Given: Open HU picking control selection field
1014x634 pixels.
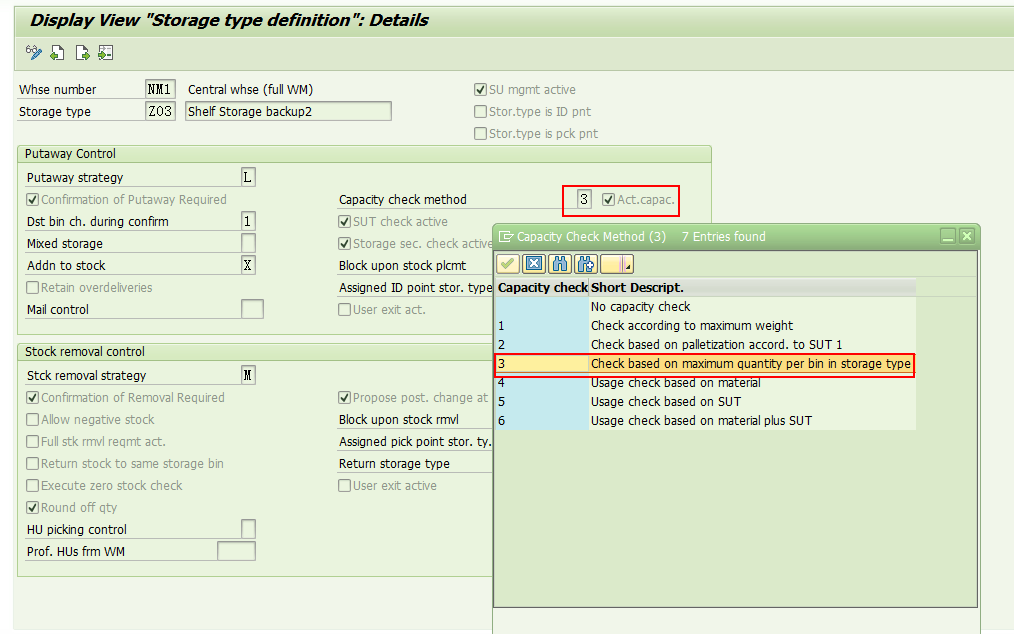Looking at the screenshot, I should (248, 529).
